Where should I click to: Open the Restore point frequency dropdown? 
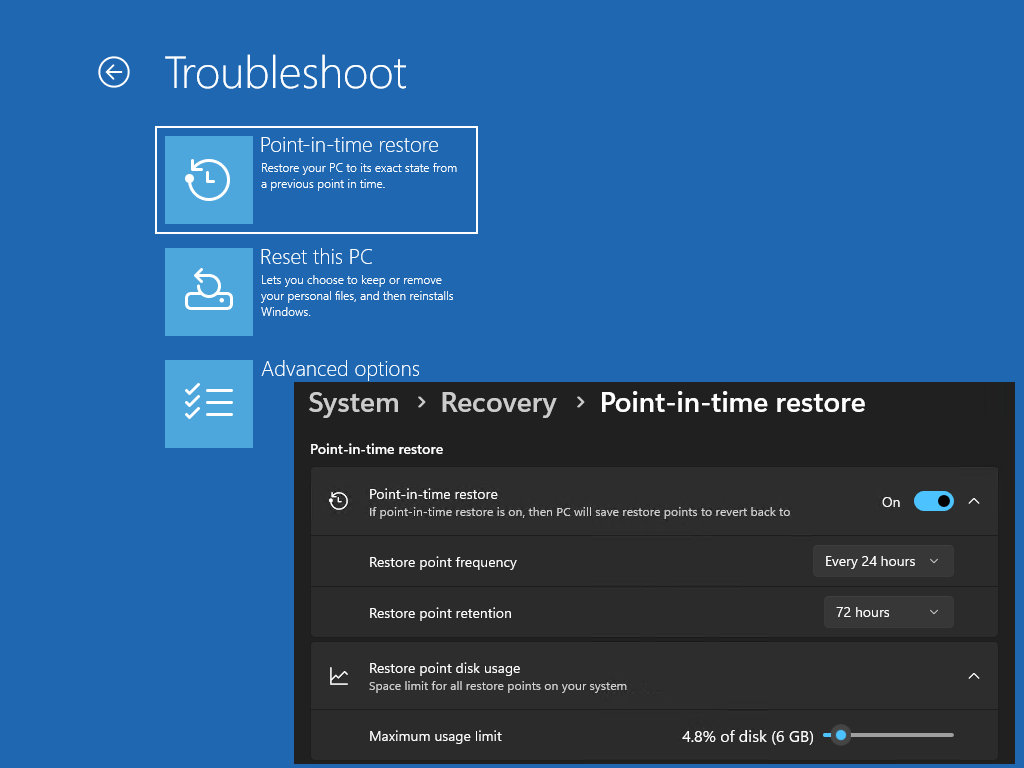(x=883, y=562)
